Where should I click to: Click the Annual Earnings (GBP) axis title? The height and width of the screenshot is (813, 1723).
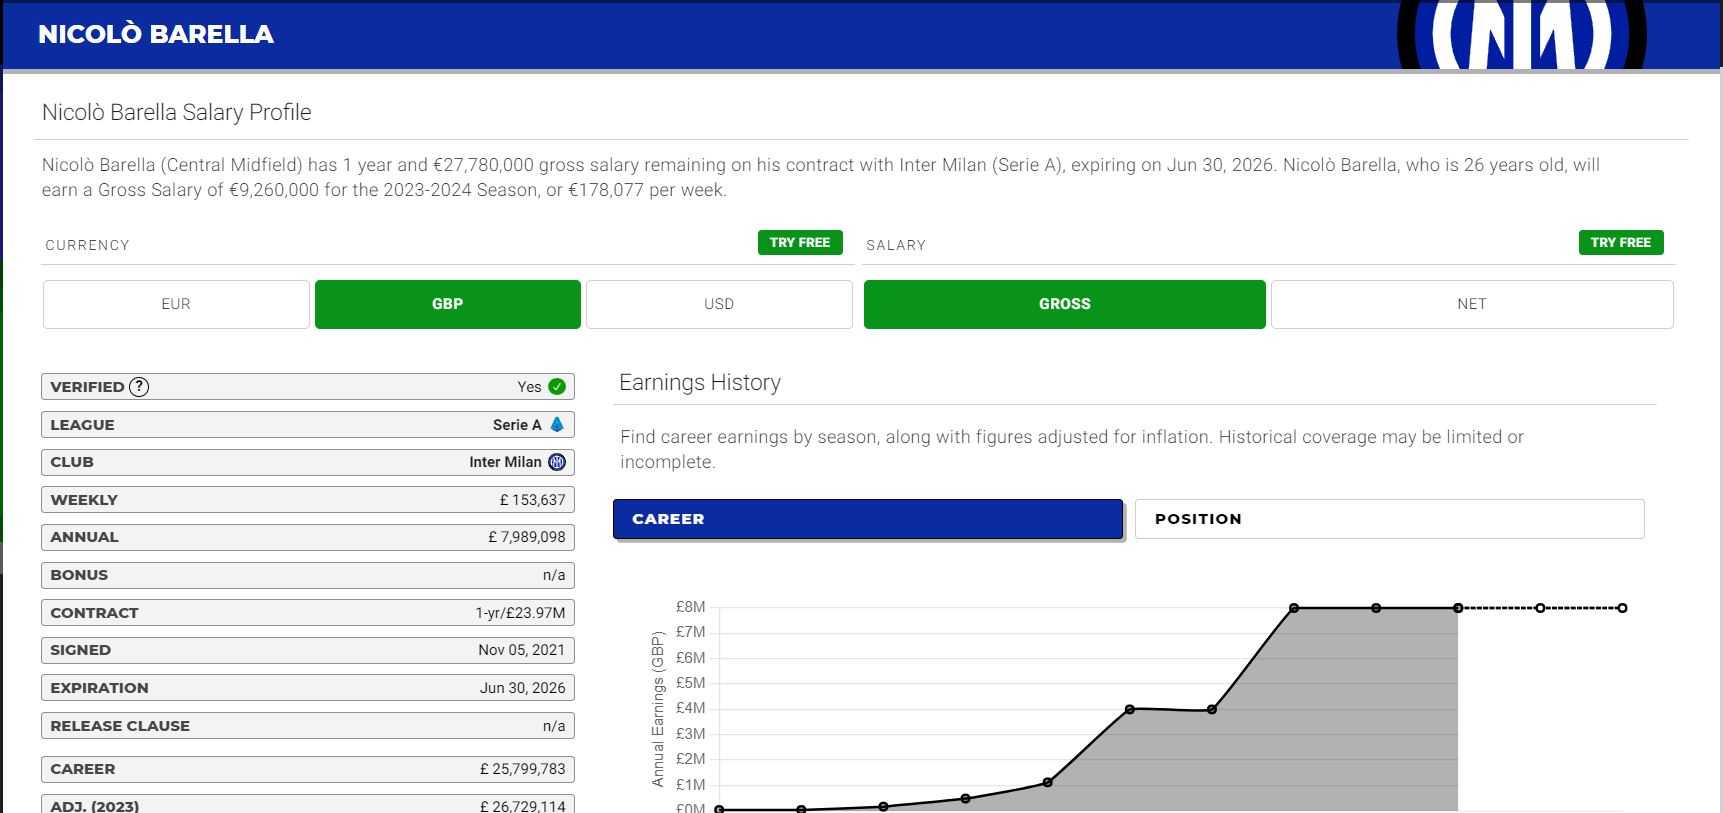(658, 709)
